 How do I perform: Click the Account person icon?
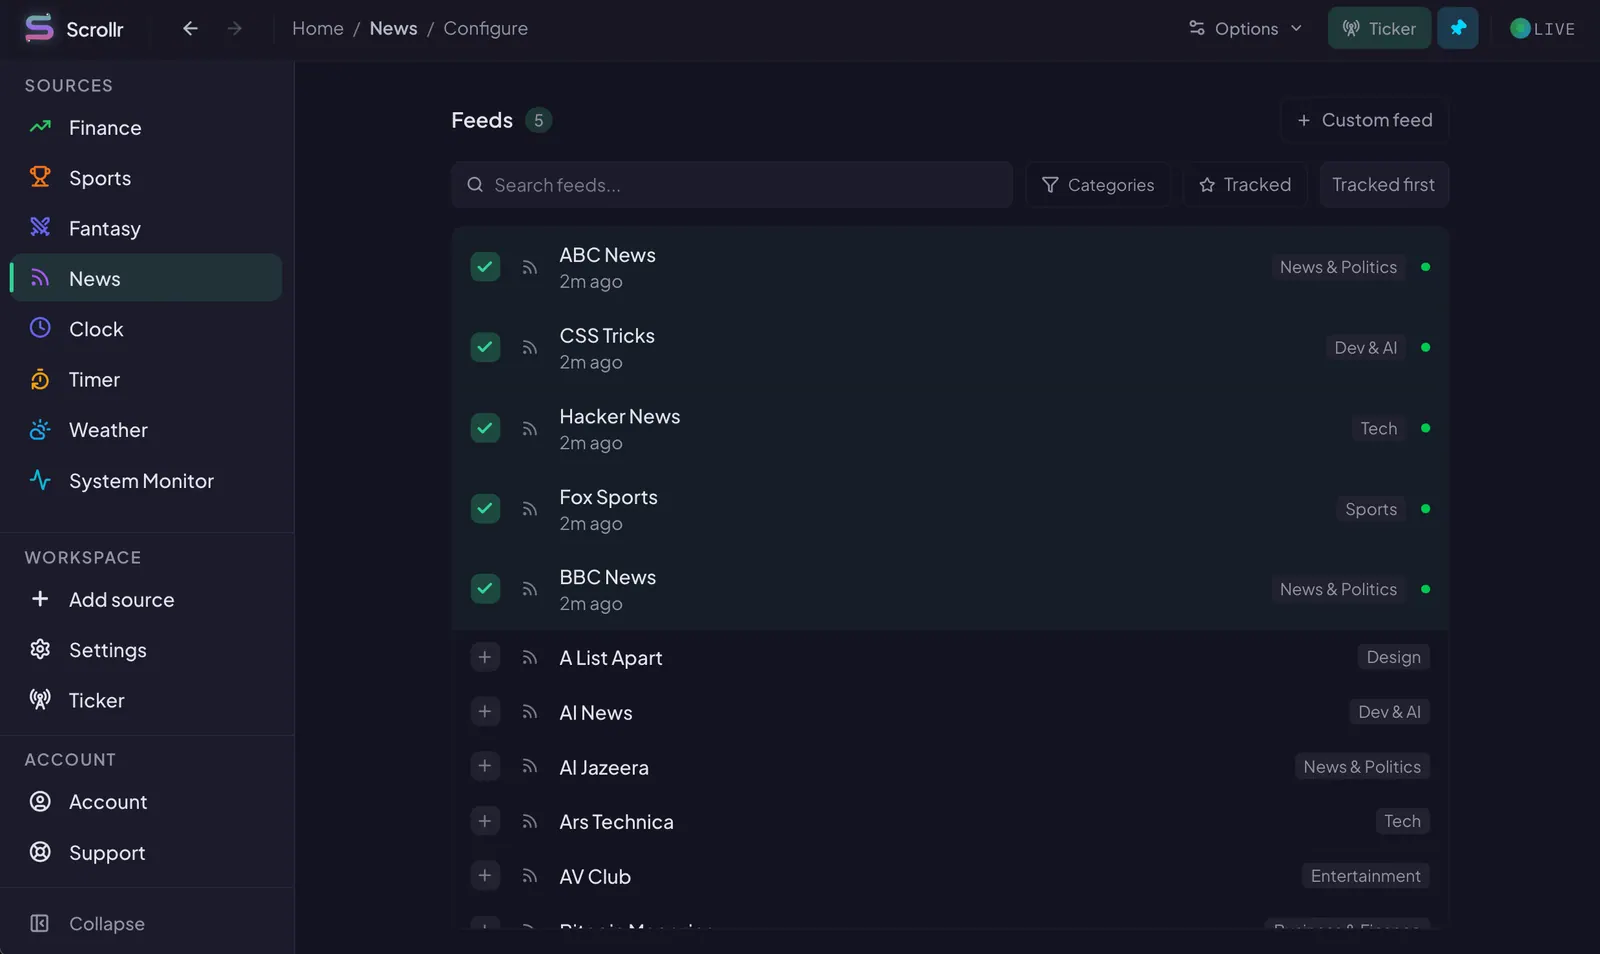(x=40, y=801)
